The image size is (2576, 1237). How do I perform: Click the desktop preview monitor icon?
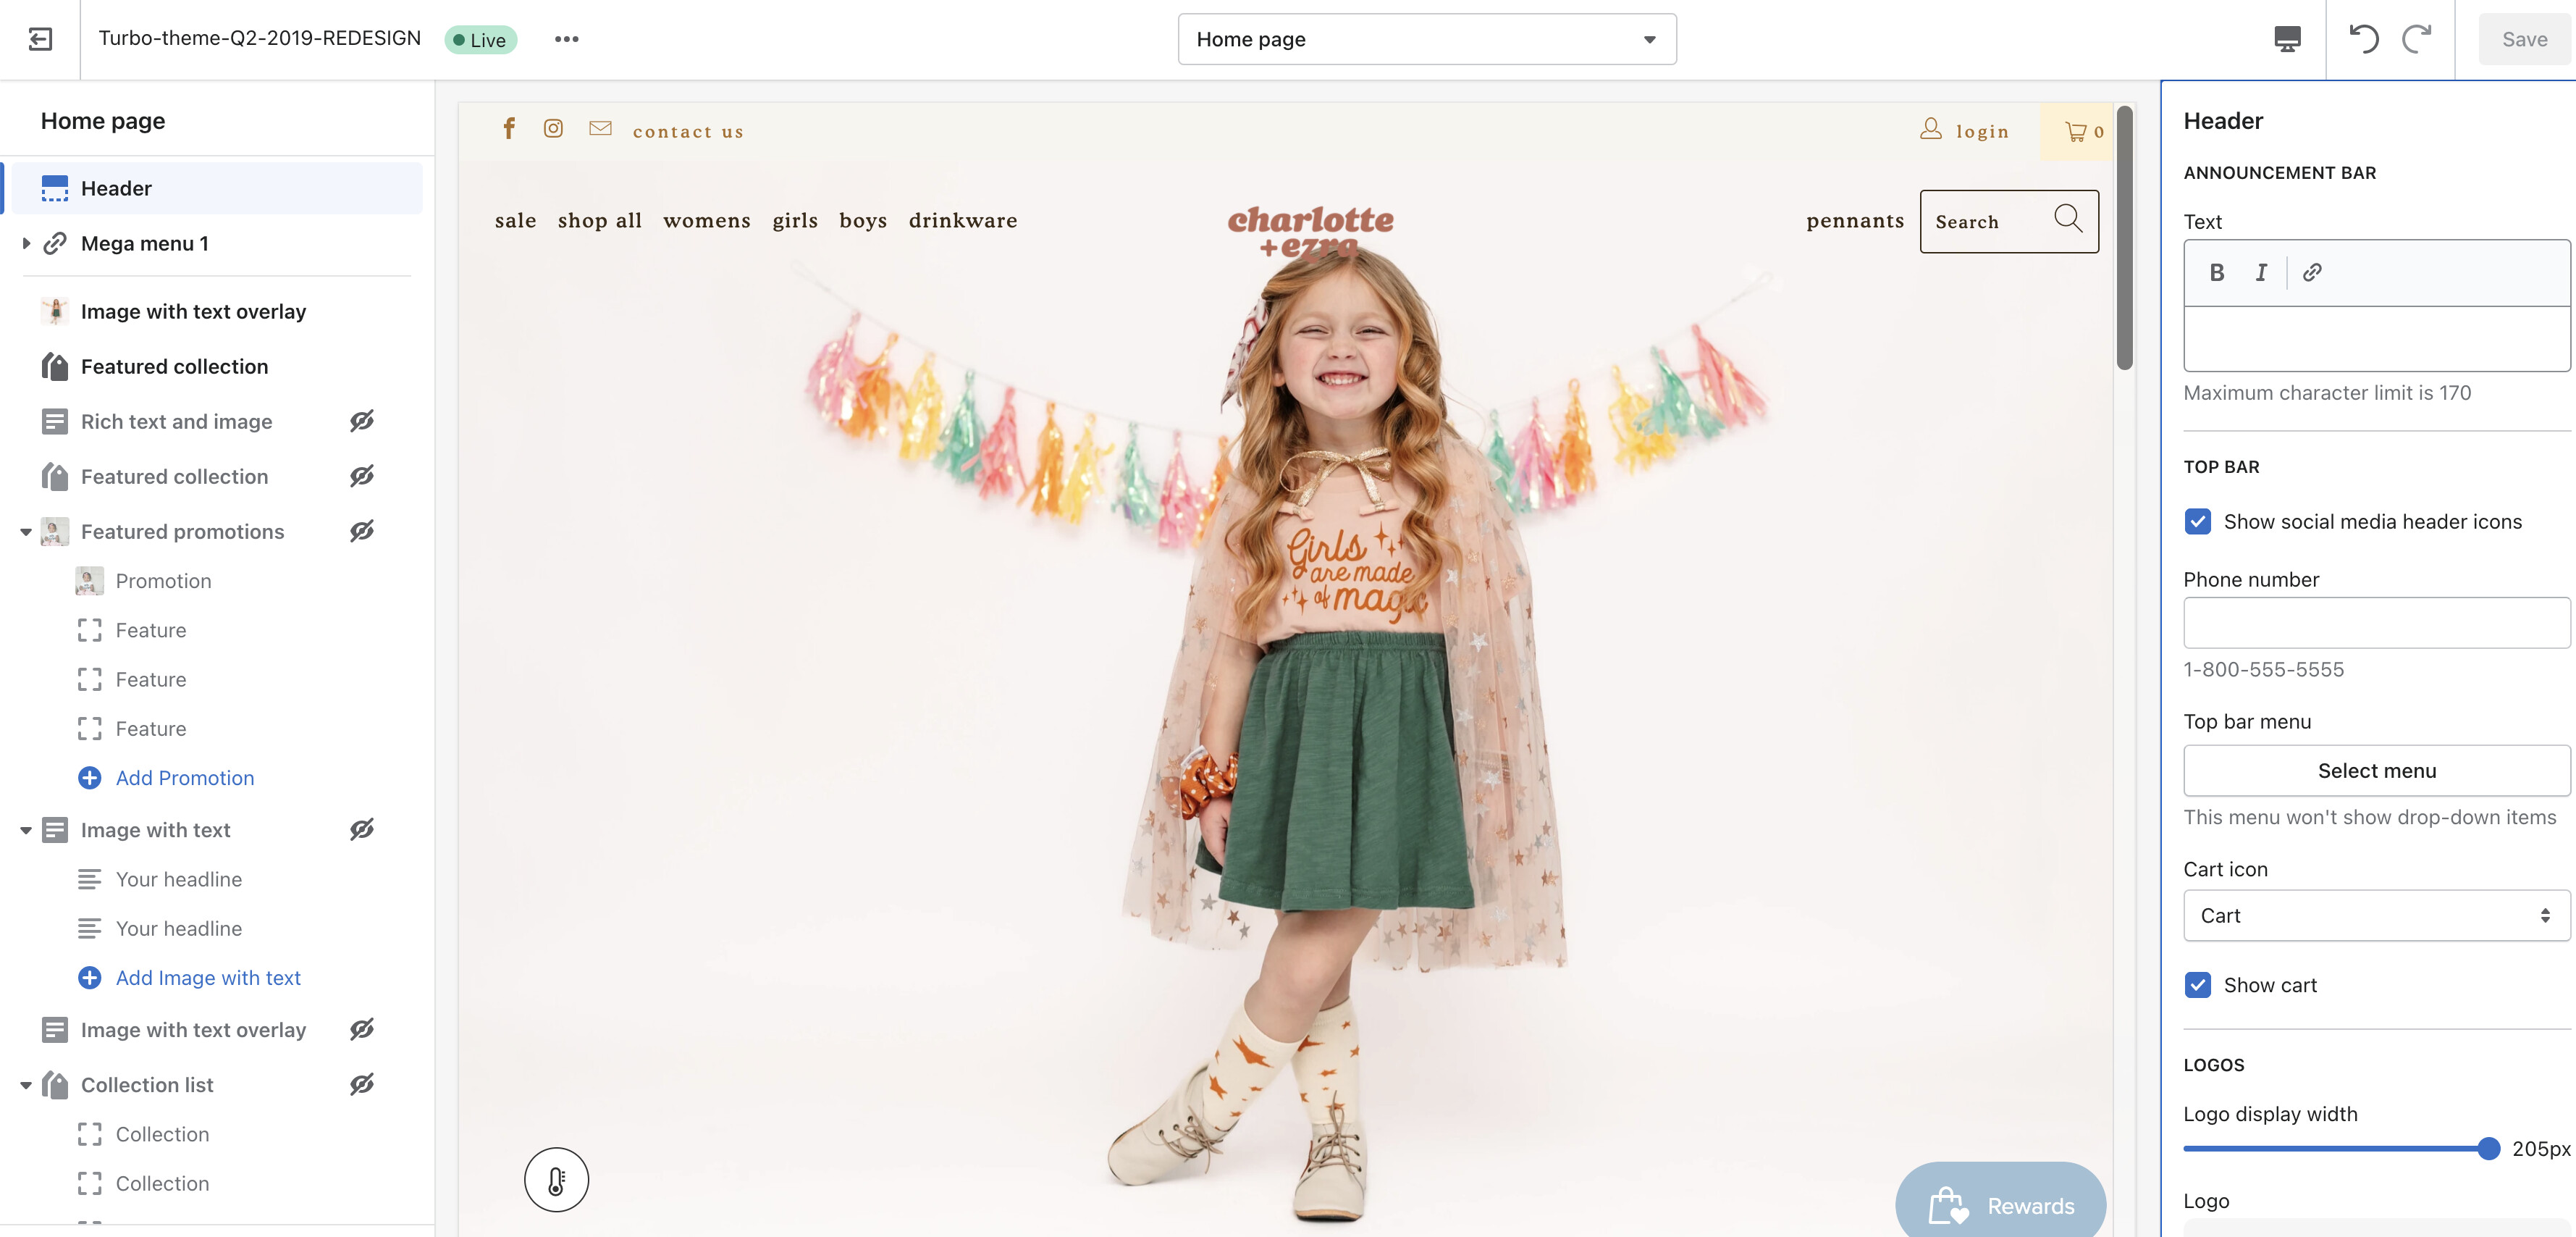[2287, 39]
